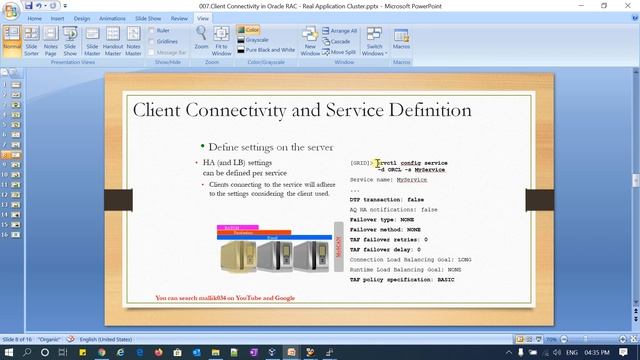Image resolution: width=640 pixels, height=360 pixels.
Task: Switch to Outline tab in thumbnail pane
Action: 14,73
